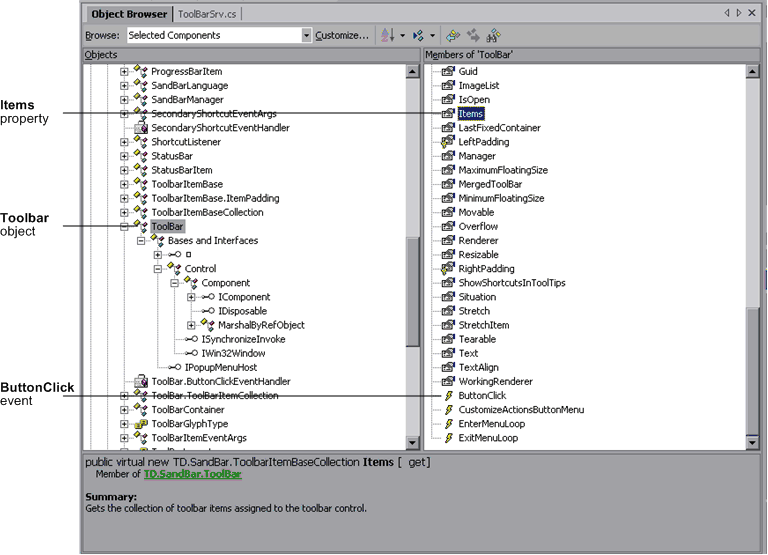768x555 pixels.
Task: Click the Sort Members icon in toolbar
Action: coord(418,35)
